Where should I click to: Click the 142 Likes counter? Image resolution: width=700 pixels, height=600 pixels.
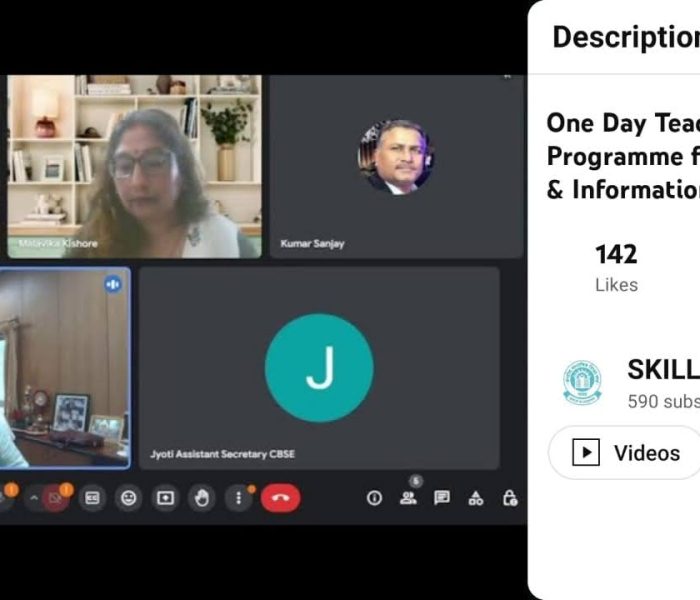(x=617, y=267)
